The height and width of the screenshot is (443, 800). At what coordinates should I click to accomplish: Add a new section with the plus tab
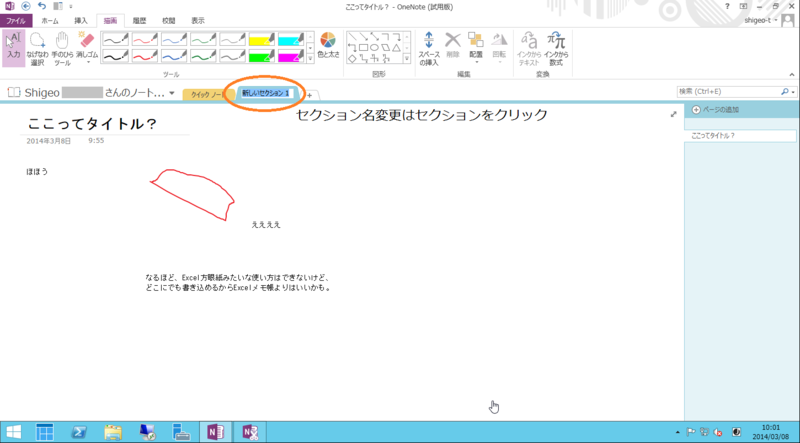pos(310,95)
